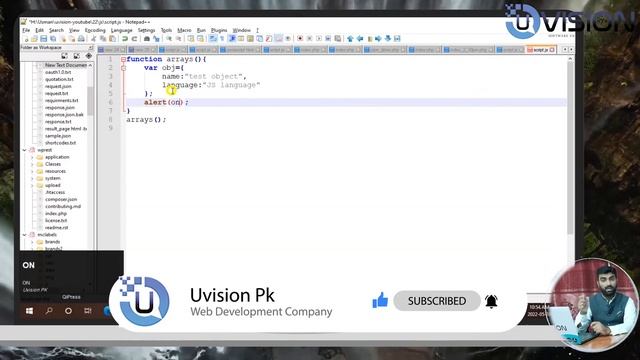
Task: Toggle the indent guide icon
Action: tap(232, 39)
